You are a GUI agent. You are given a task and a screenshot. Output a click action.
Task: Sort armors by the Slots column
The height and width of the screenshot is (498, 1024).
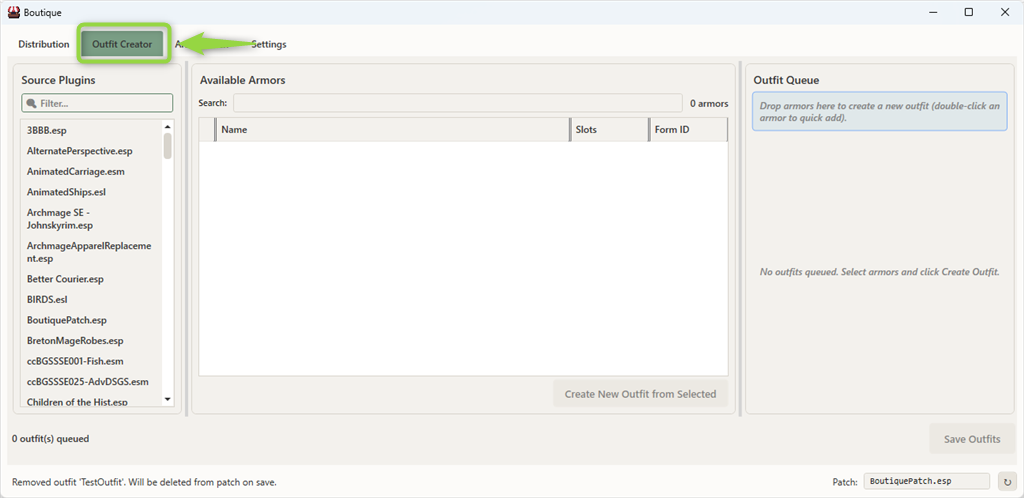click(x=608, y=129)
